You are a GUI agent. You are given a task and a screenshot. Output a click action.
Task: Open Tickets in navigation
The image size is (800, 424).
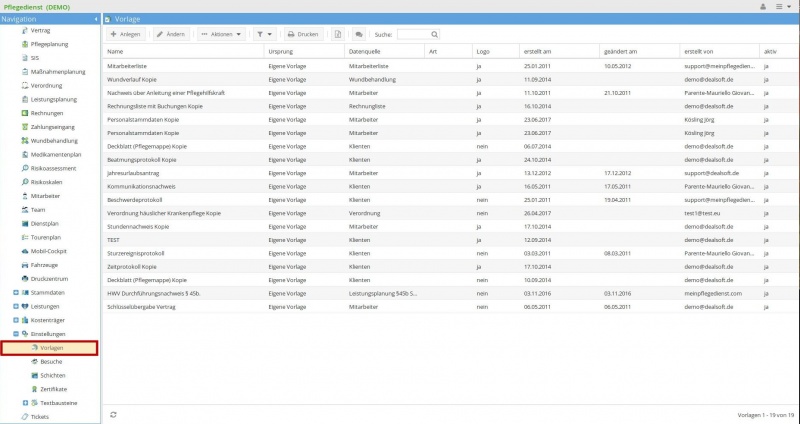point(40,417)
